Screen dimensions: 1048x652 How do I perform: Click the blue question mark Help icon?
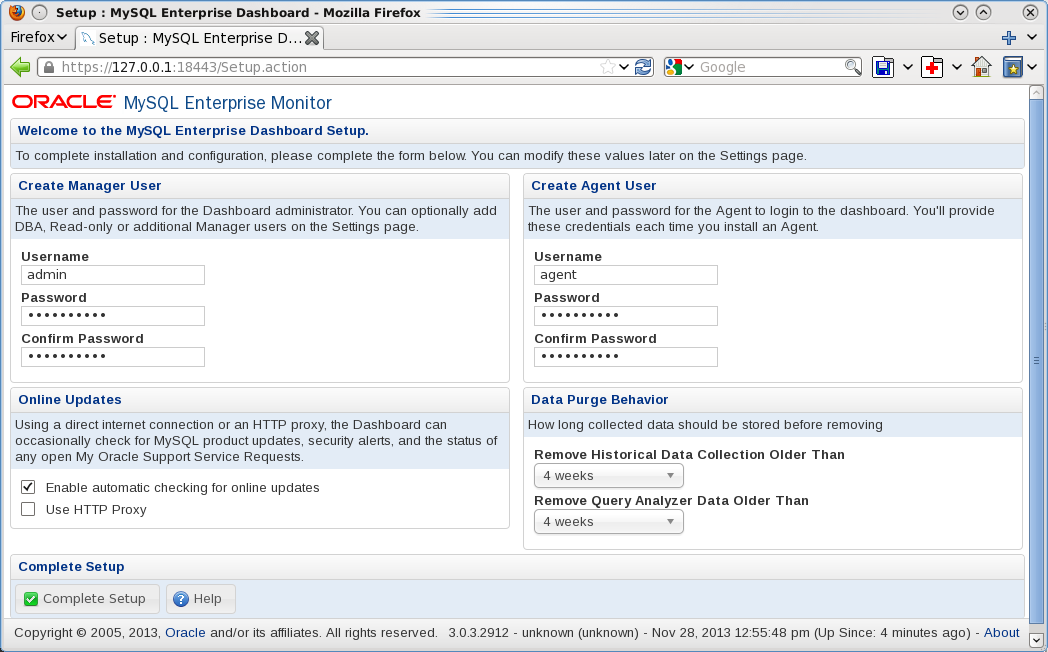(x=181, y=599)
